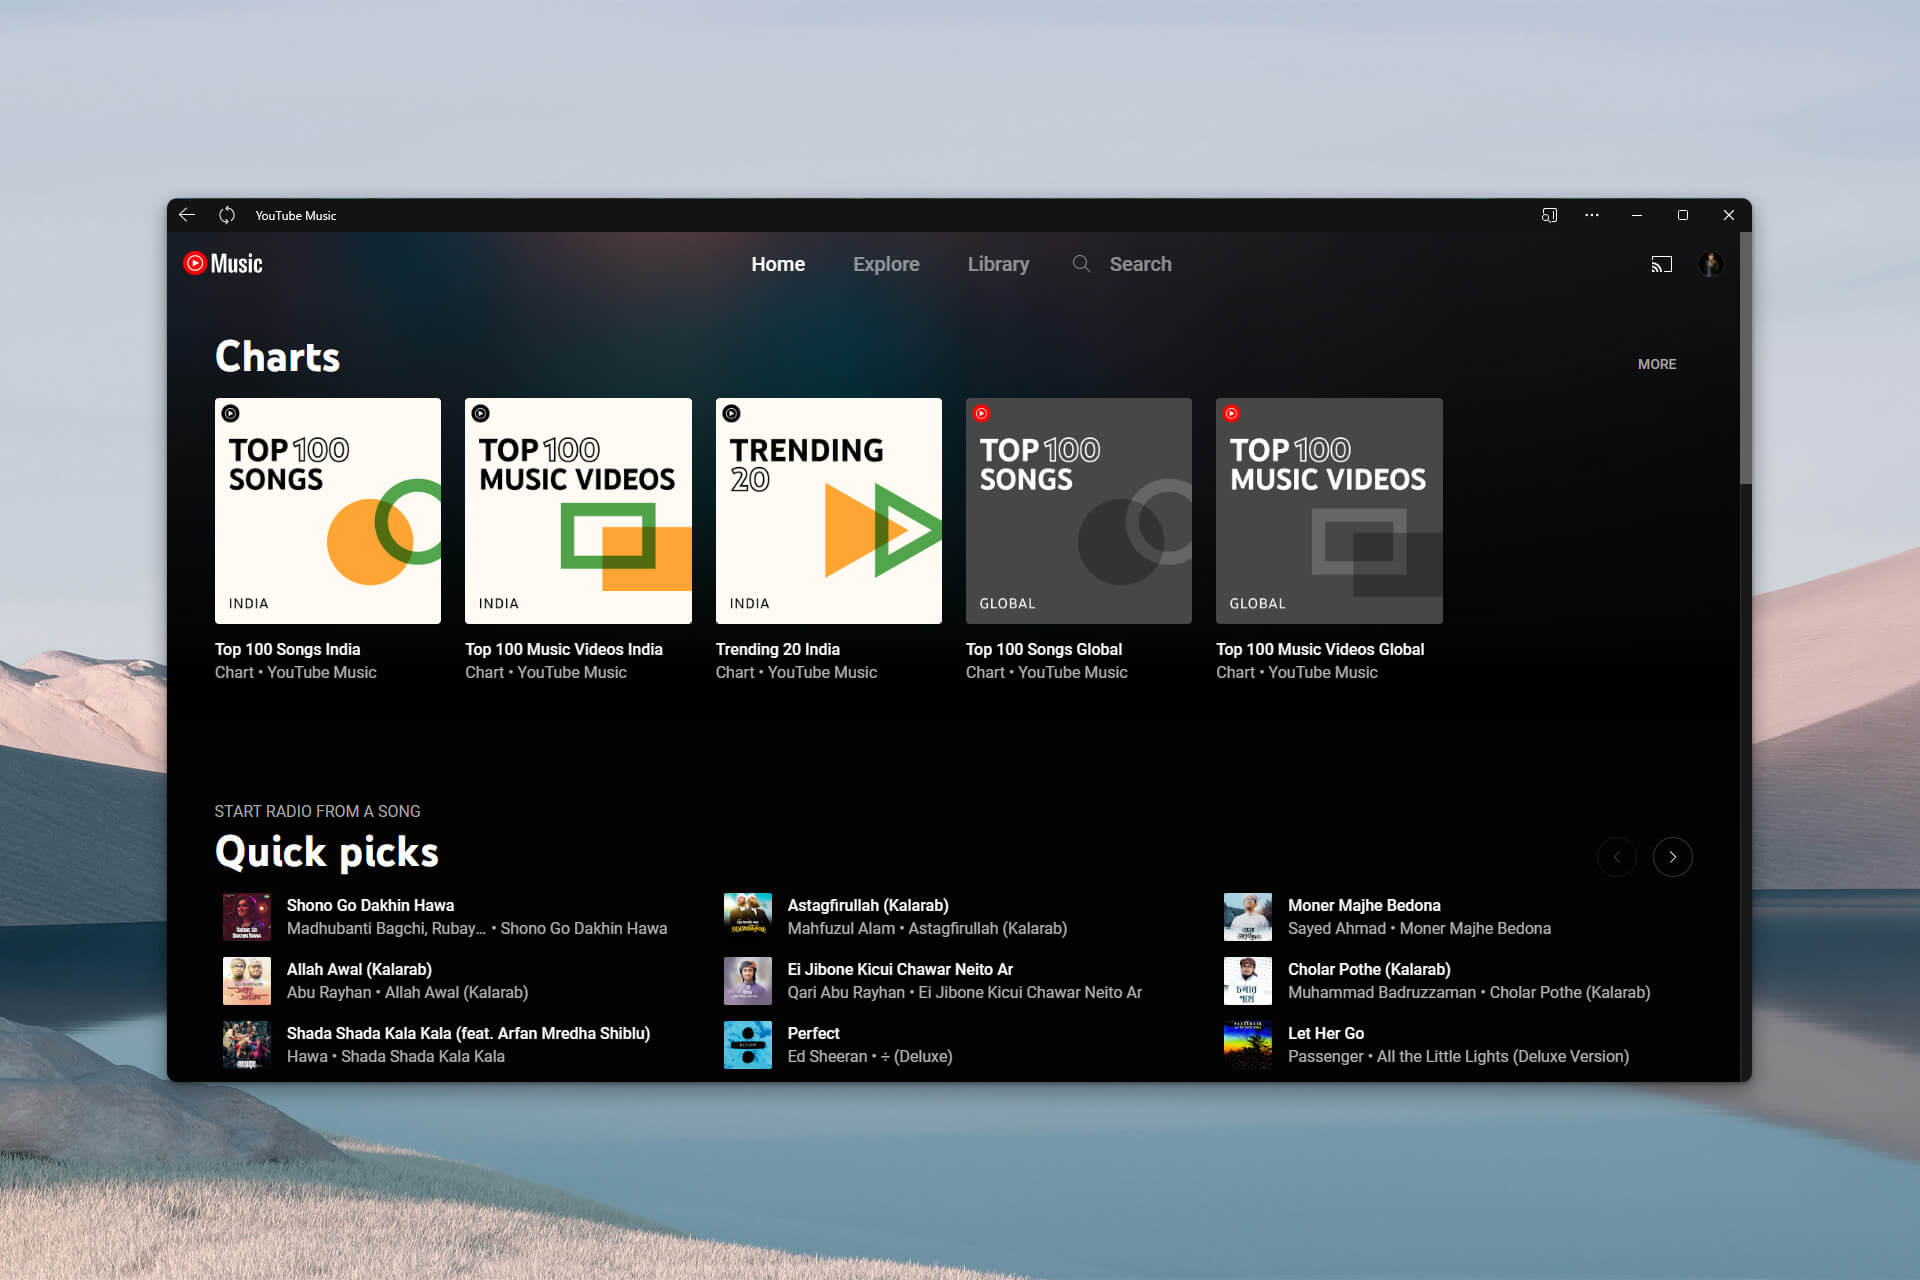Click the previous arrow in Quick picks
The width and height of the screenshot is (1920, 1280).
pyautogui.click(x=1617, y=857)
